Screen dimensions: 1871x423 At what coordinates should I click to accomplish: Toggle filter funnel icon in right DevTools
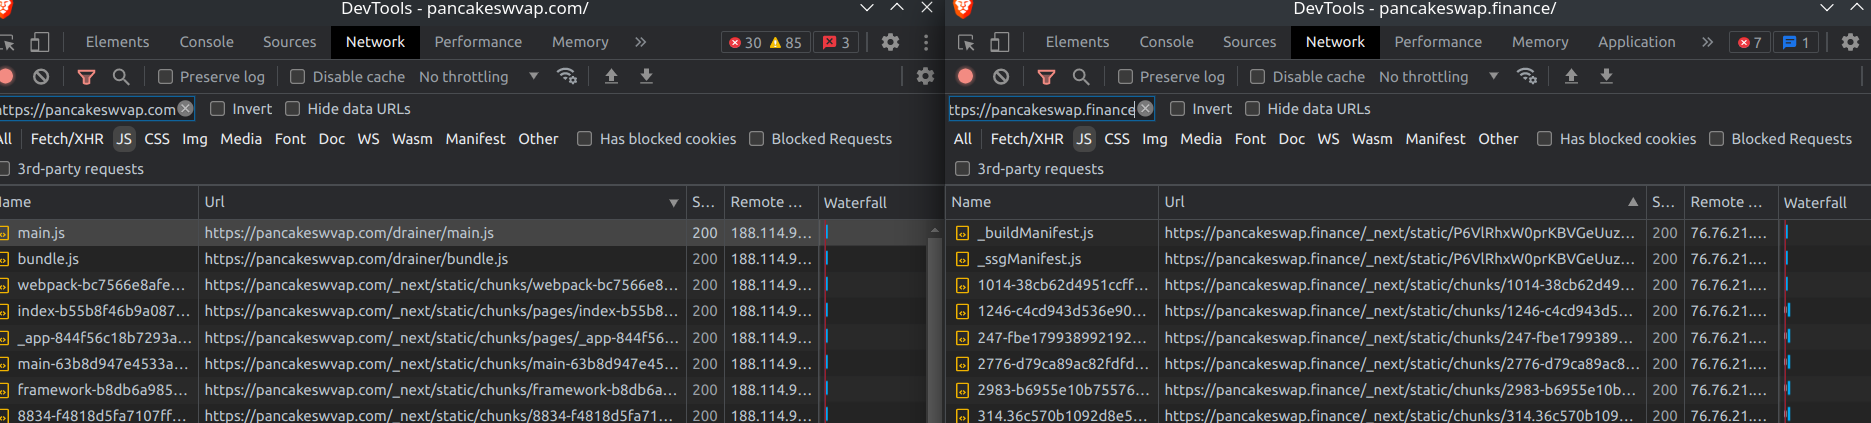pyautogui.click(x=1046, y=76)
